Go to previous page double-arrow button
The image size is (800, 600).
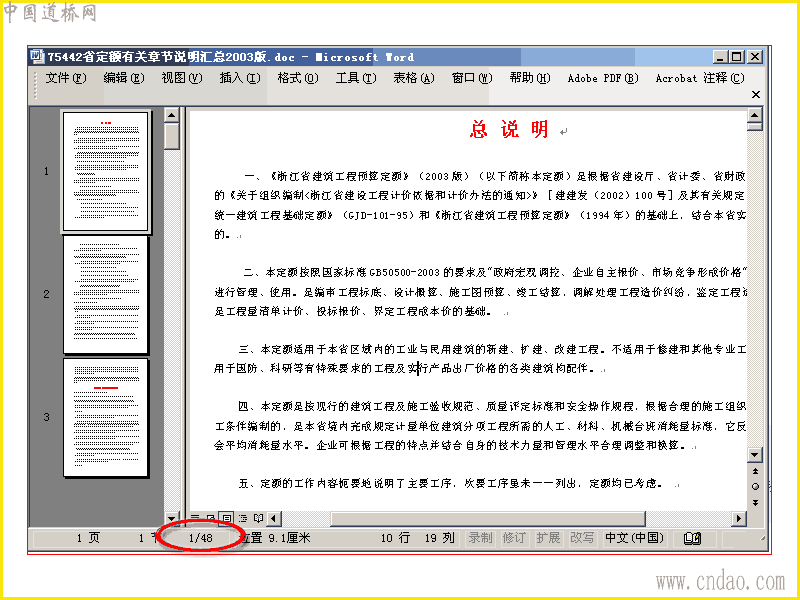pos(756,471)
